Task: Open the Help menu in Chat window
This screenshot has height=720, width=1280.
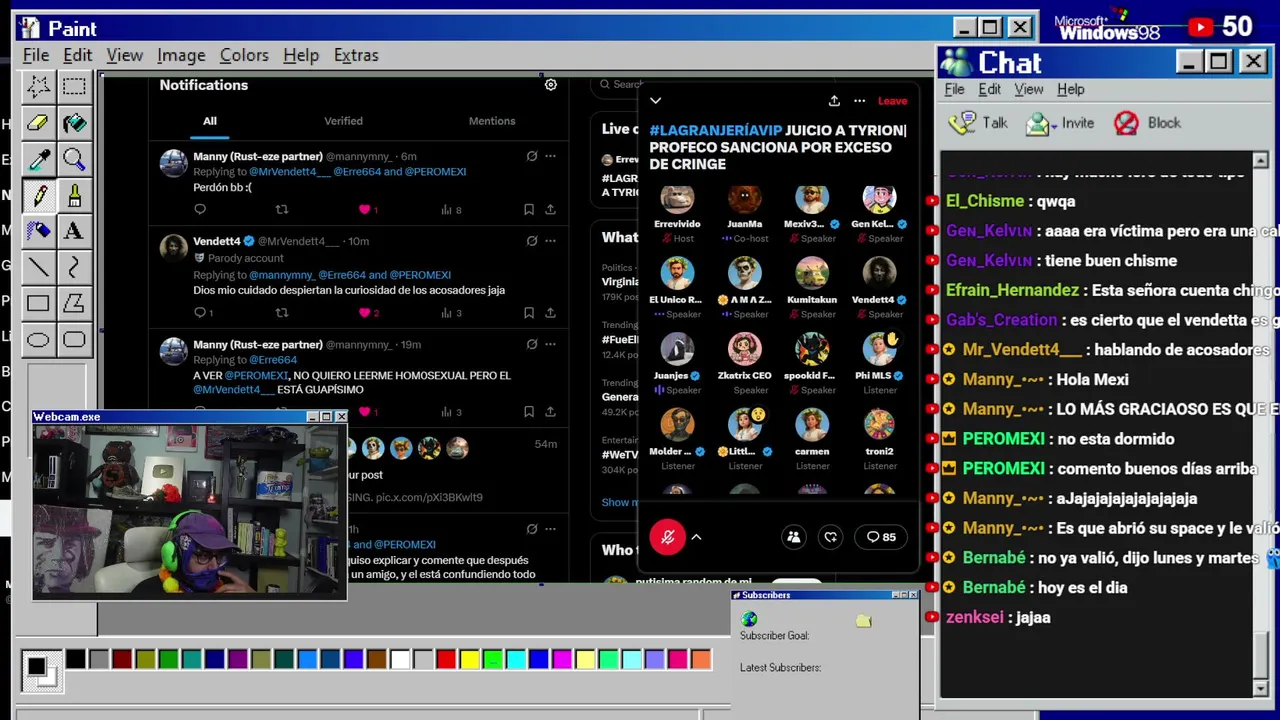Action: (1071, 89)
